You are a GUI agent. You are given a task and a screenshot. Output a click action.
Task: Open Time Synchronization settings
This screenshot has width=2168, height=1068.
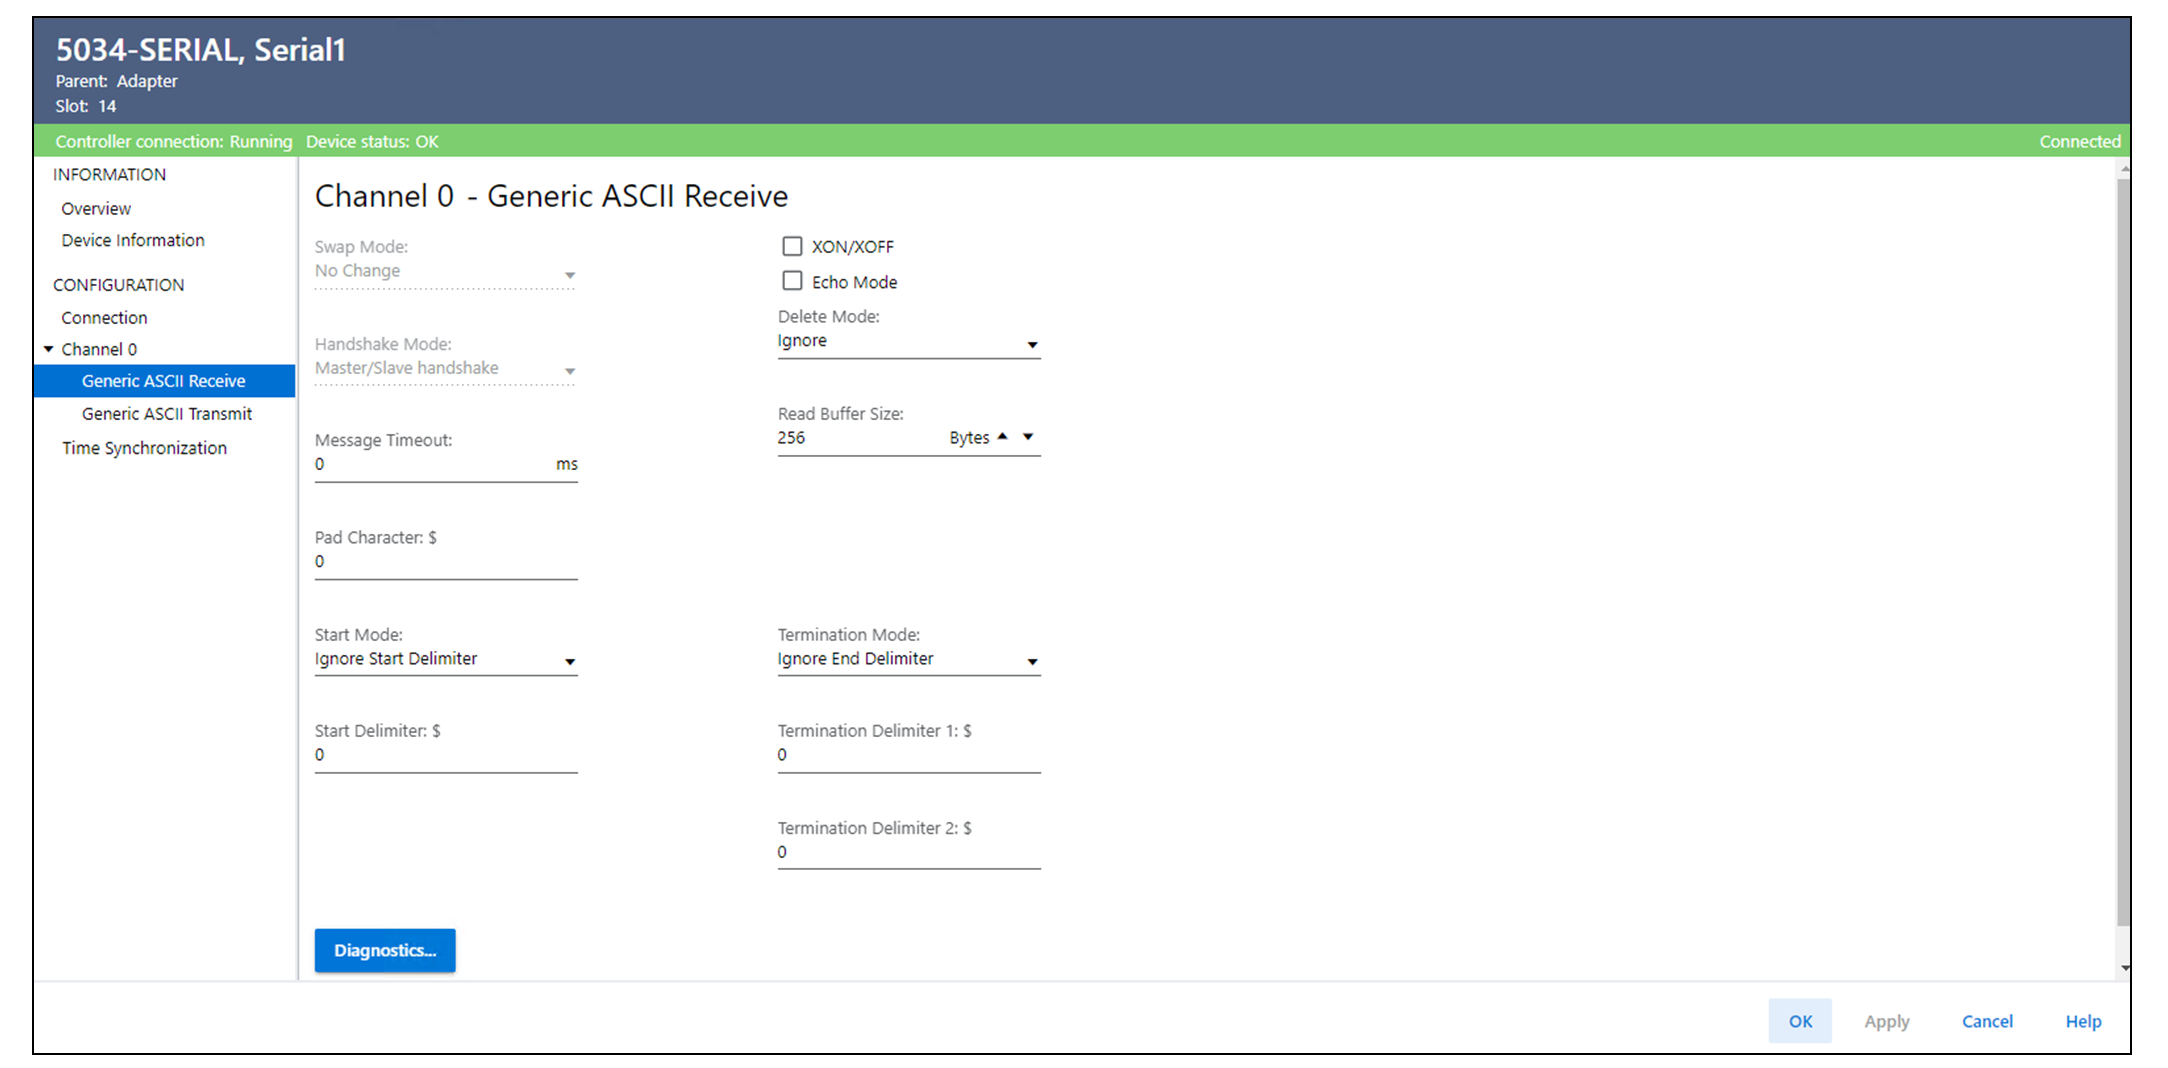click(x=144, y=448)
